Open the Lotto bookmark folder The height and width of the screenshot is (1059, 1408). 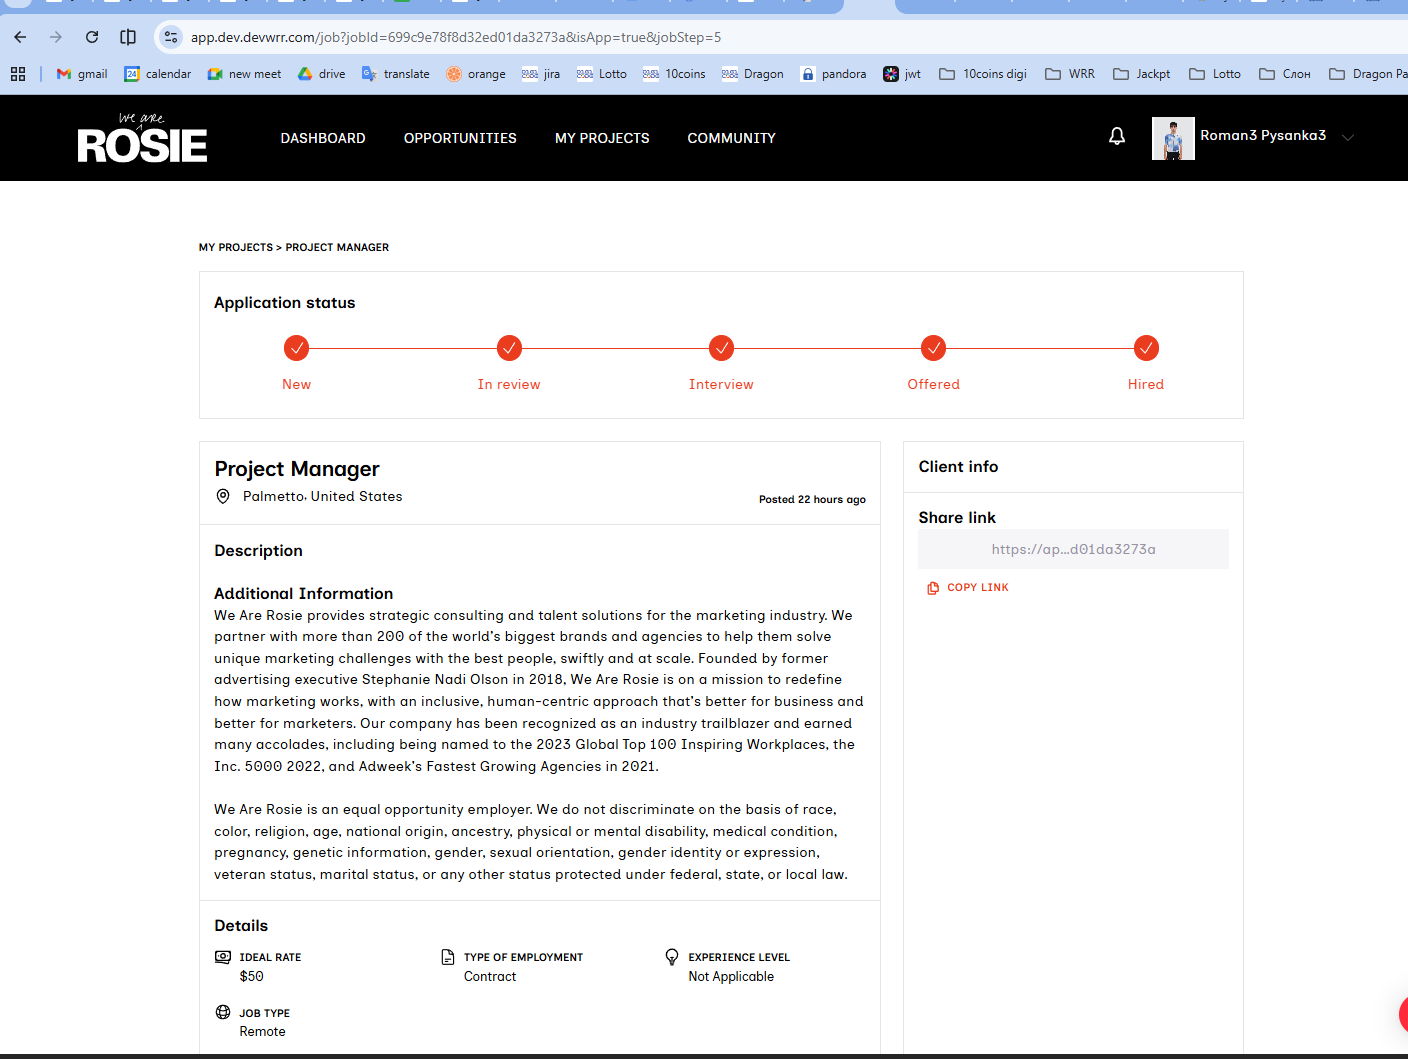[x=1215, y=74]
